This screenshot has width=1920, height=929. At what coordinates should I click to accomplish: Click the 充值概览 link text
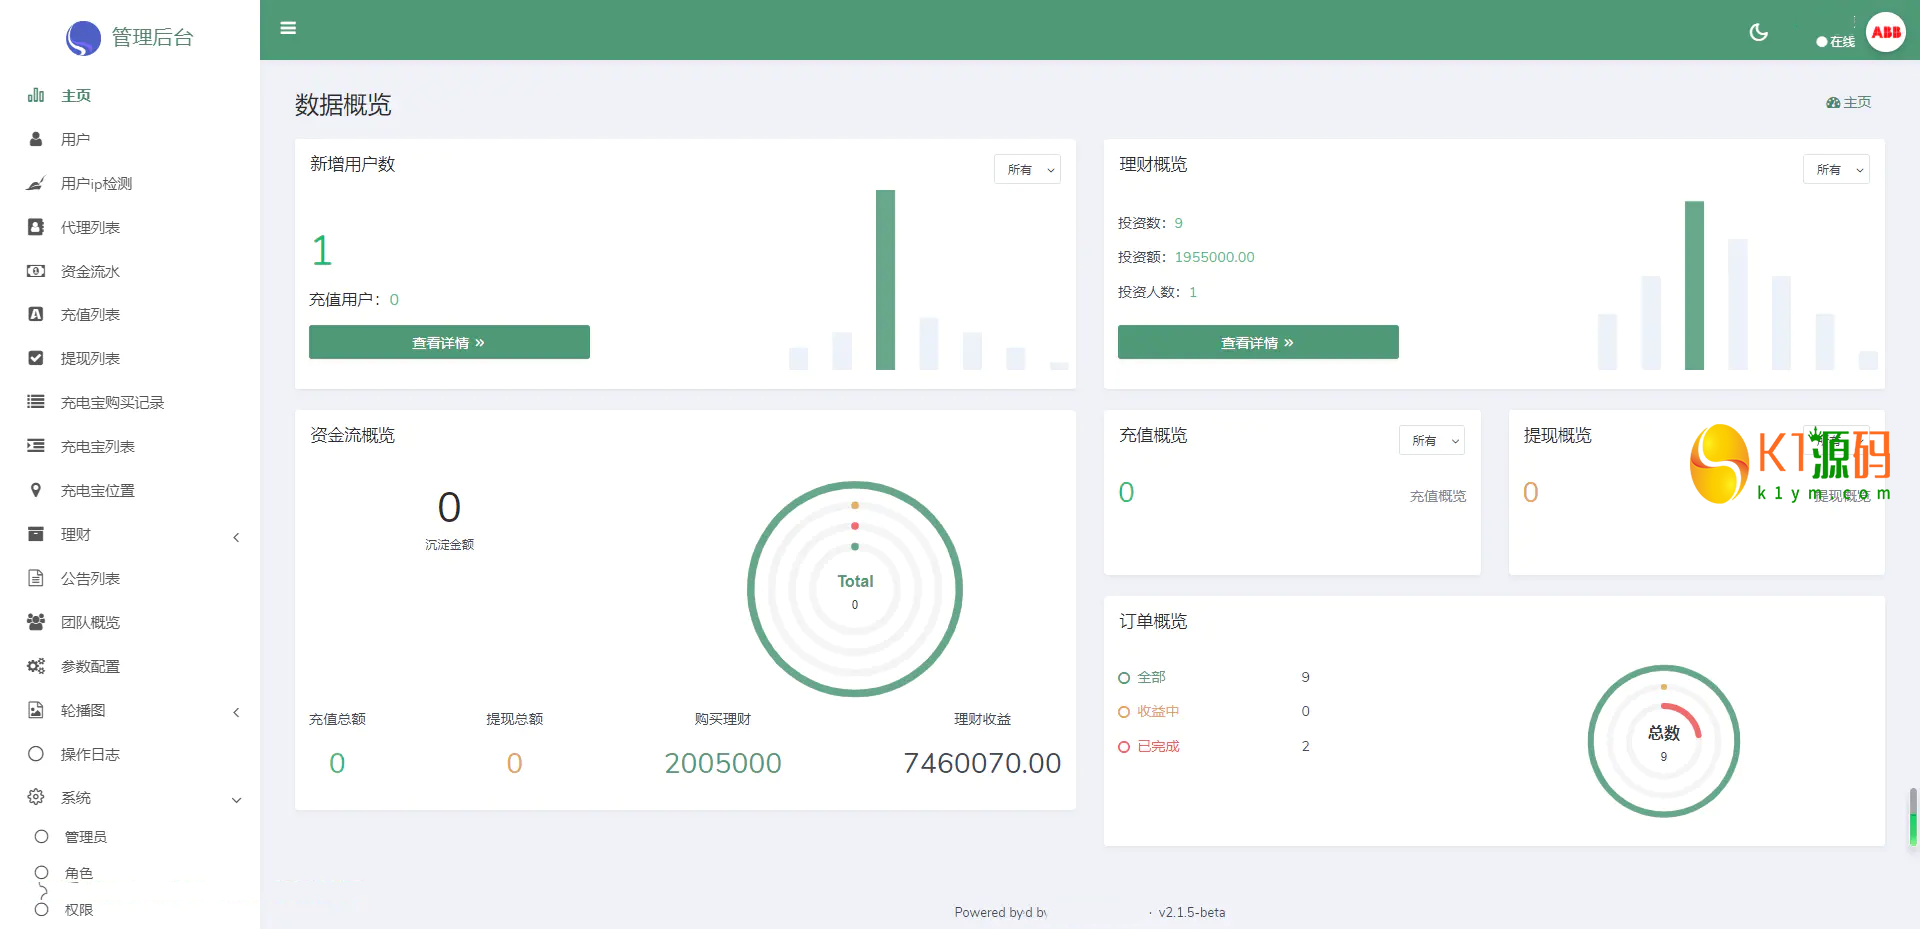pyautogui.click(x=1438, y=496)
